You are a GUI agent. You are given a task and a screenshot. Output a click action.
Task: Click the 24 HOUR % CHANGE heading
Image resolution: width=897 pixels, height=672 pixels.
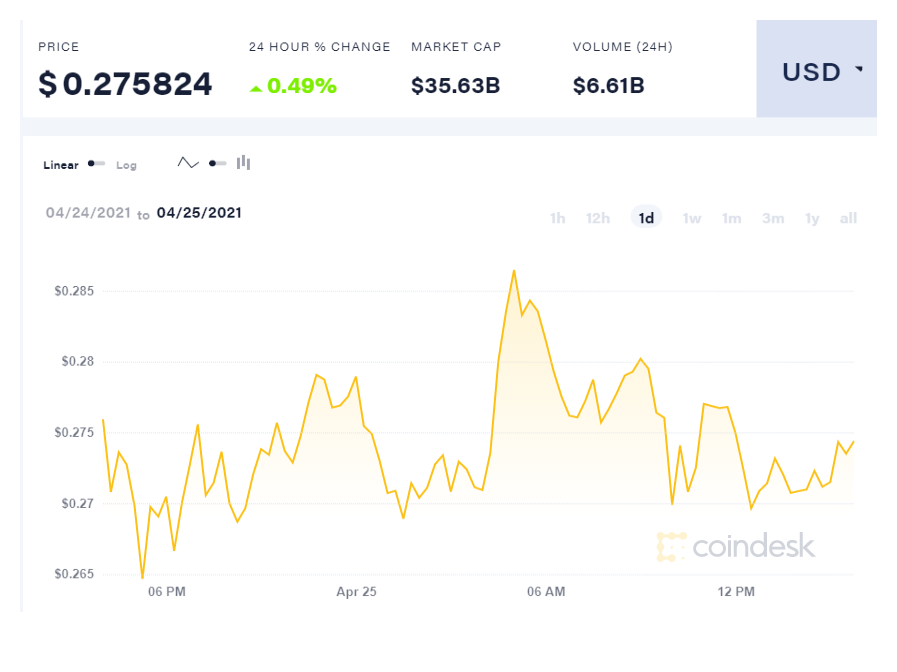click(x=319, y=47)
